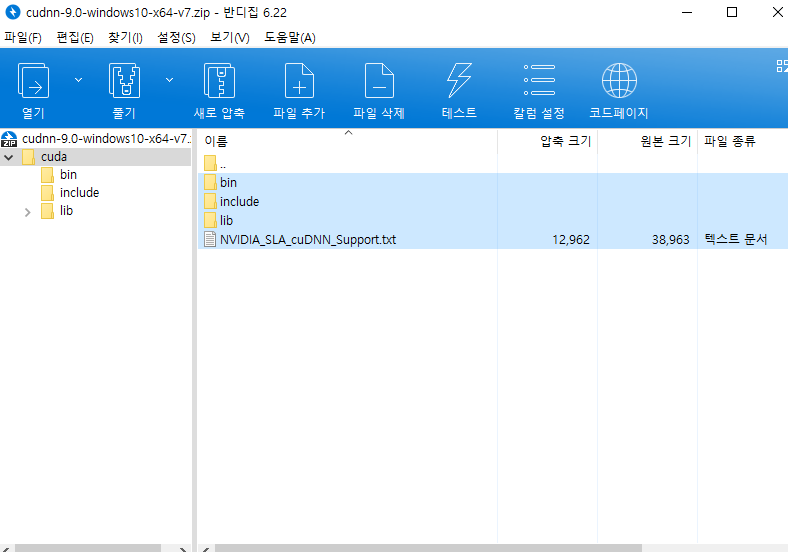Toggle the view mode icon at toolbar right edge
The height and width of the screenshot is (552, 788).
pyautogui.click(x=782, y=66)
